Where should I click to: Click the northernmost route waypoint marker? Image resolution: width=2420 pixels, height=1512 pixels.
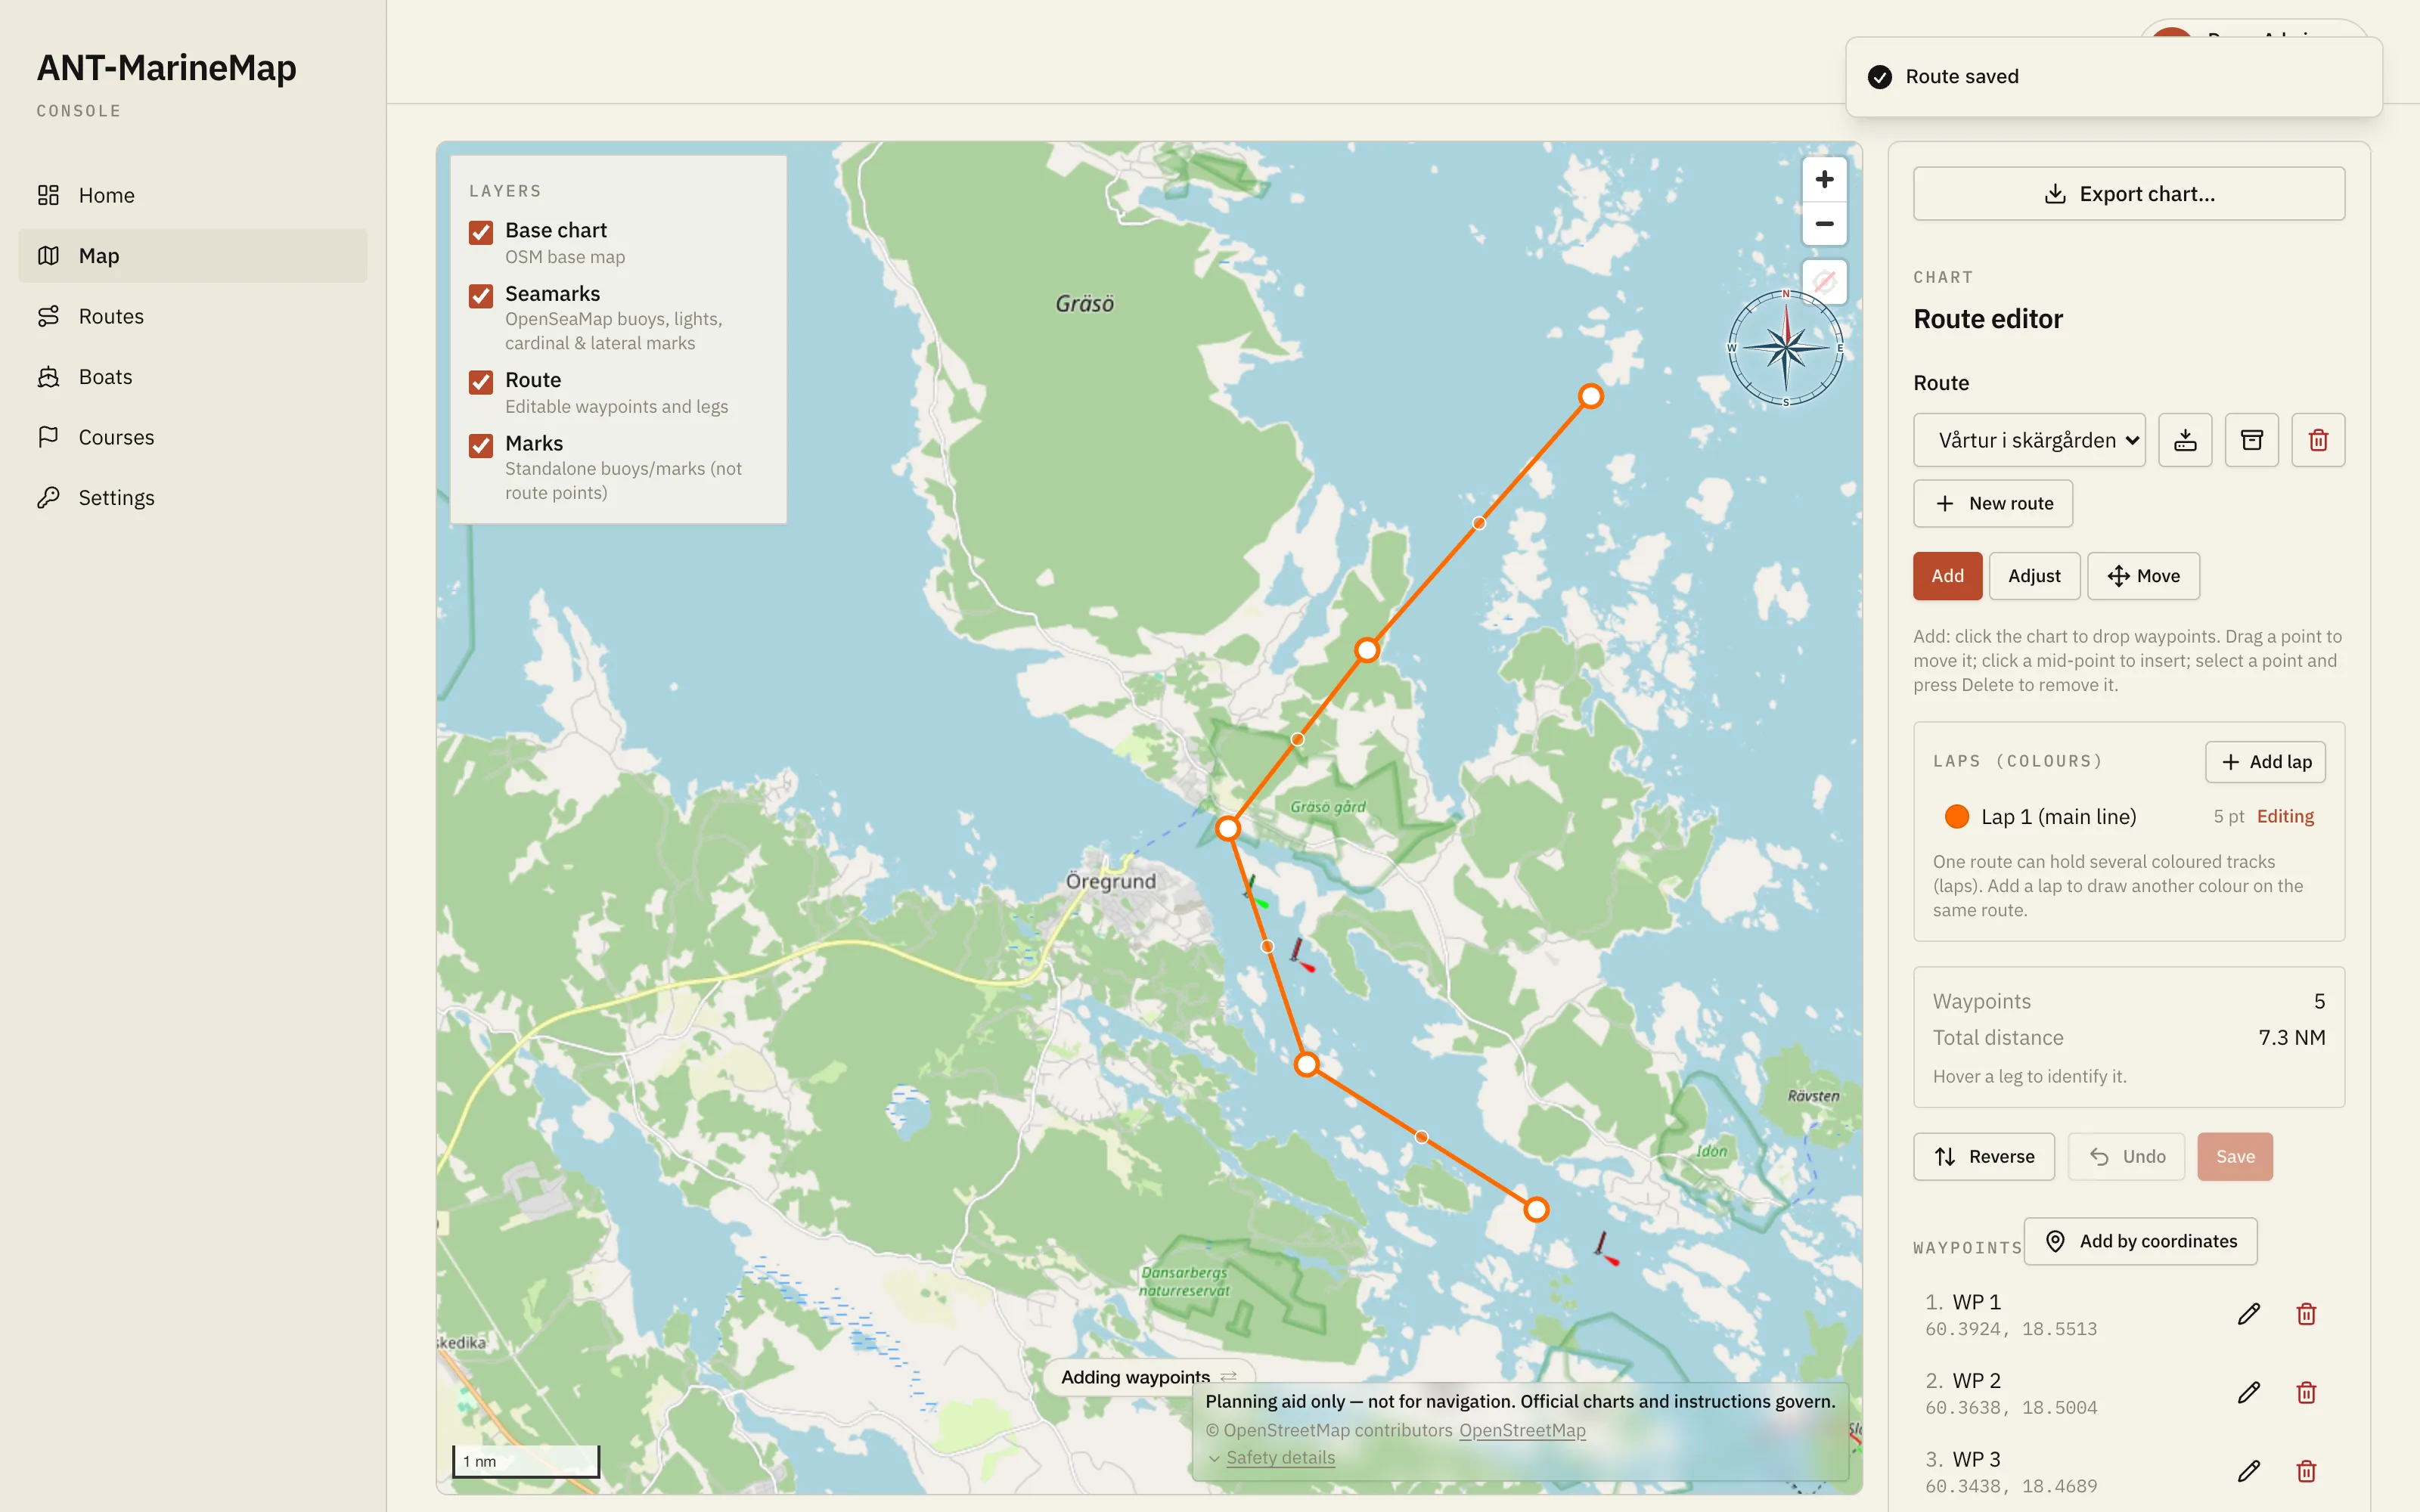(1591, 396)
